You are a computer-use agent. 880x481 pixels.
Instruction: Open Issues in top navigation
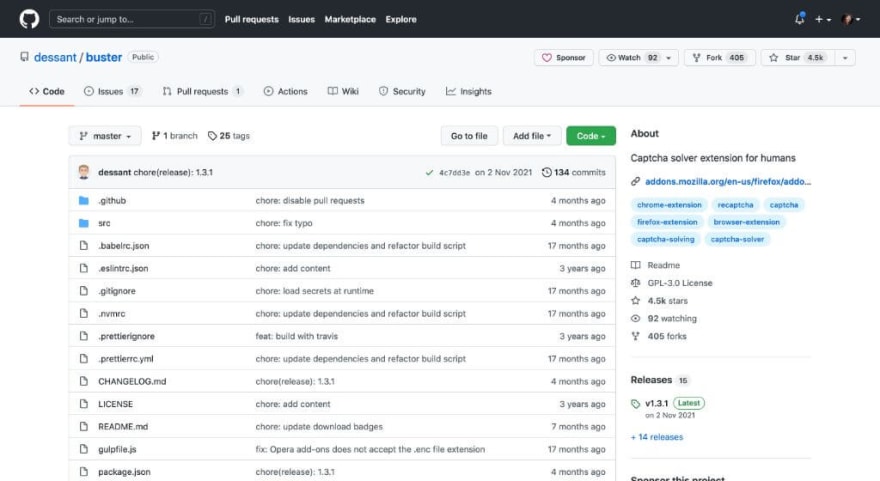pyautogui.click(x=301, y=19)
